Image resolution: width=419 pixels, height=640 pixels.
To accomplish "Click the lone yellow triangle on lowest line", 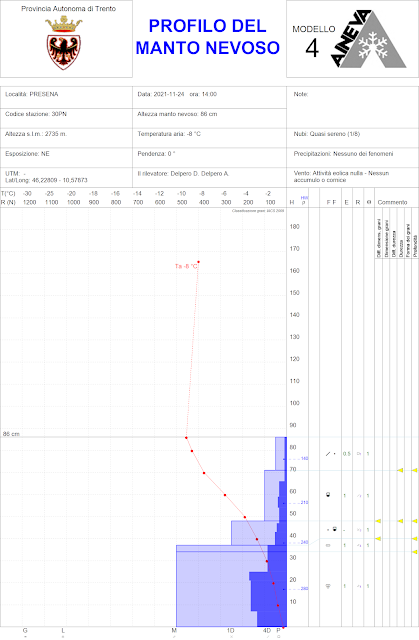I will pos(415,552).
